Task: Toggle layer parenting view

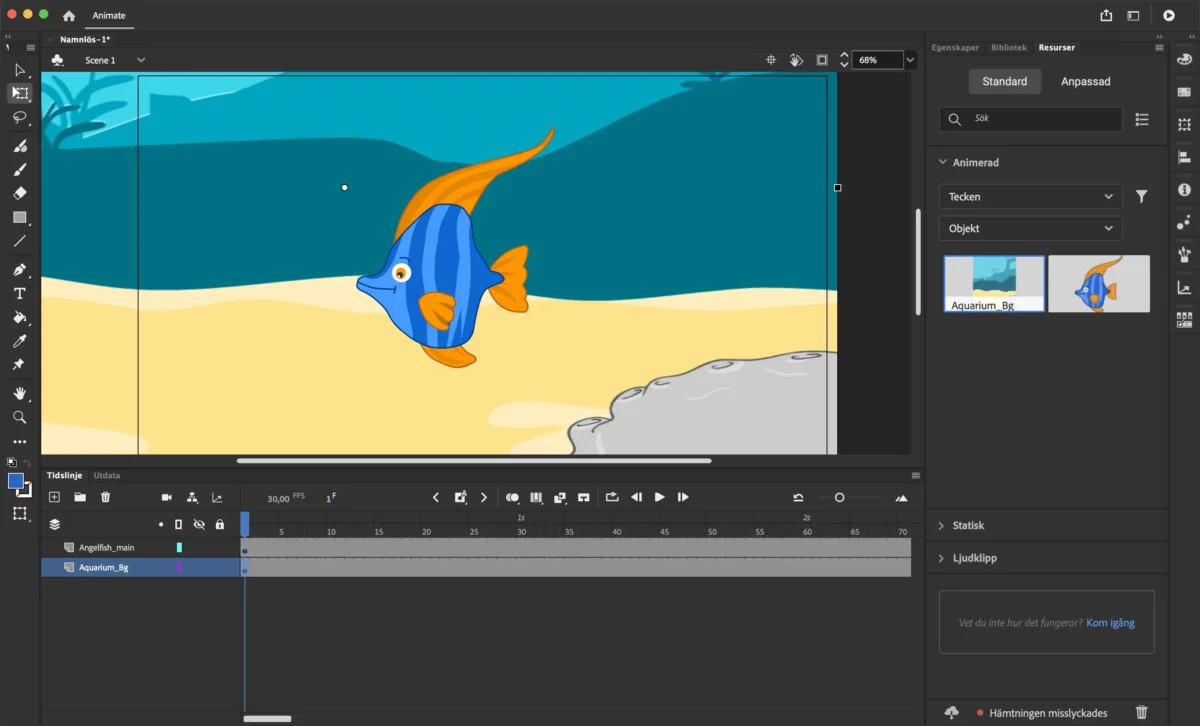Action: point(192,497)
